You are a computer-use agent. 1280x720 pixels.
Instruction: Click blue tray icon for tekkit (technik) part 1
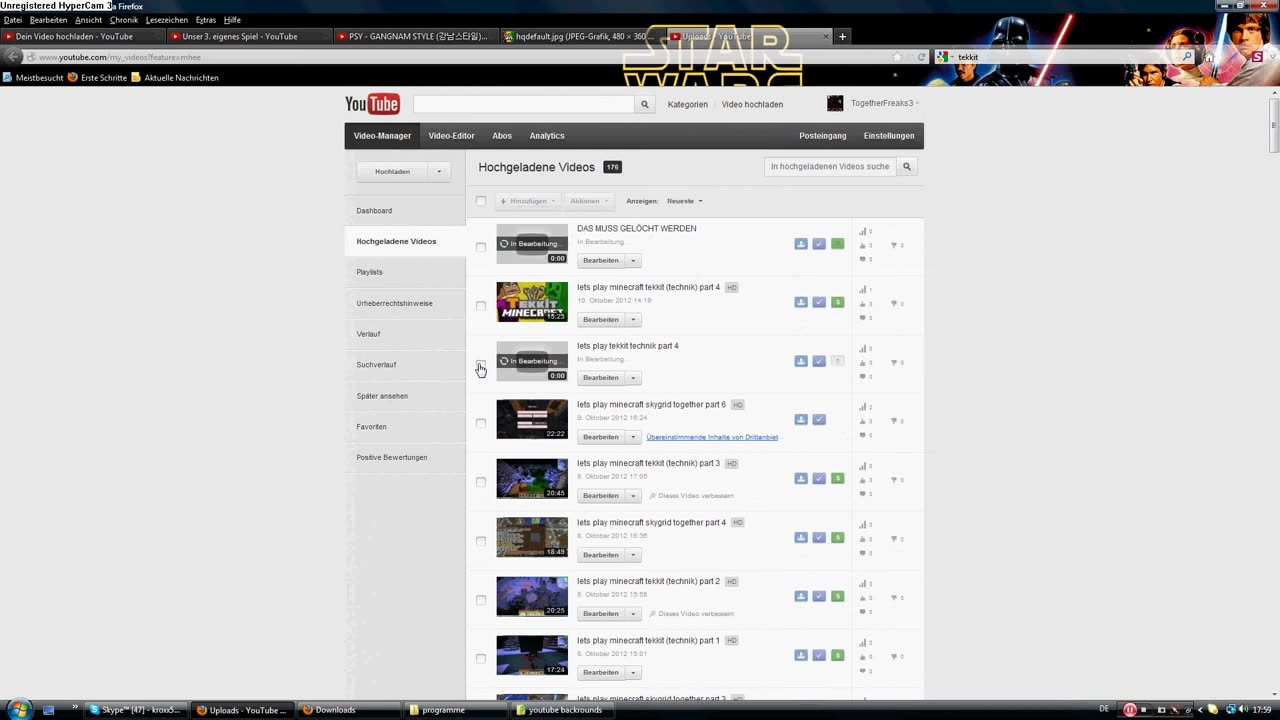[x=801, y=655]
